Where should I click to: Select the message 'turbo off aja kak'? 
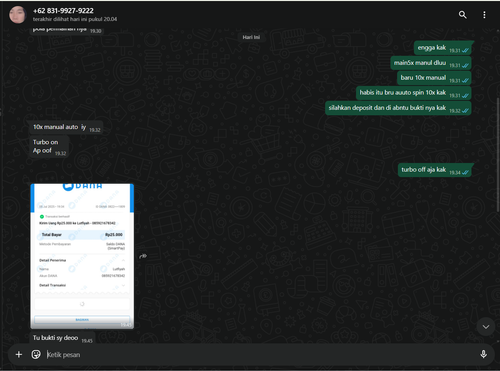(435, 170)
